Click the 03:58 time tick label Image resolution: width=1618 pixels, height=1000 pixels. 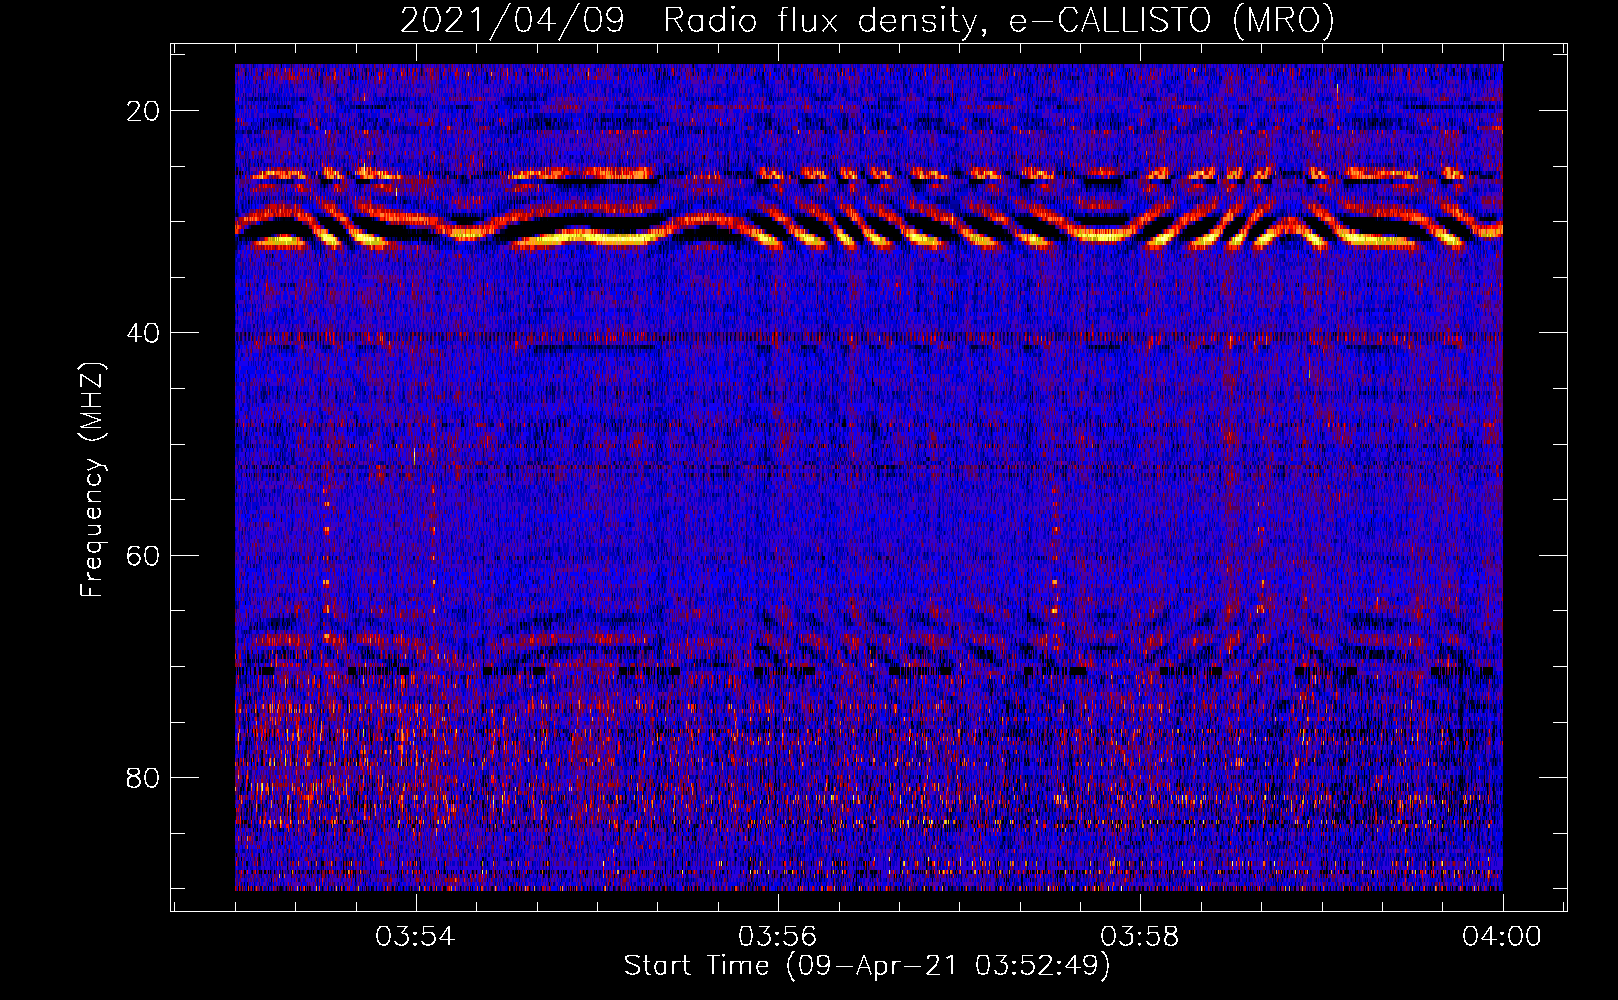(x=1140, y=937)
